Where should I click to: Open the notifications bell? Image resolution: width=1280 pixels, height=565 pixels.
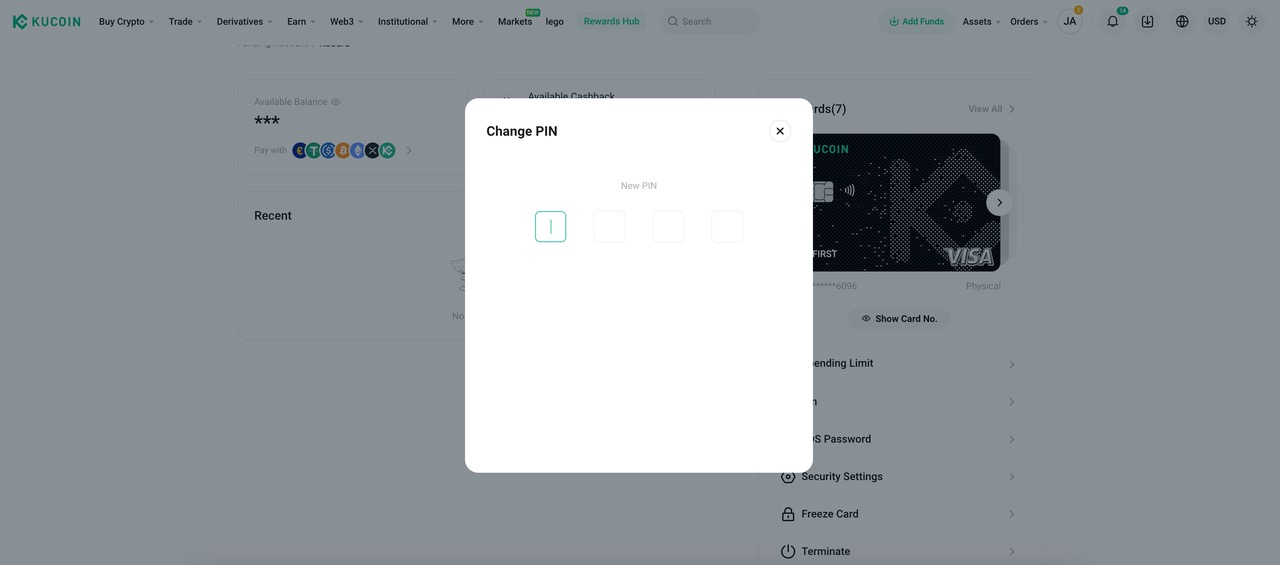pos(1112,21)
